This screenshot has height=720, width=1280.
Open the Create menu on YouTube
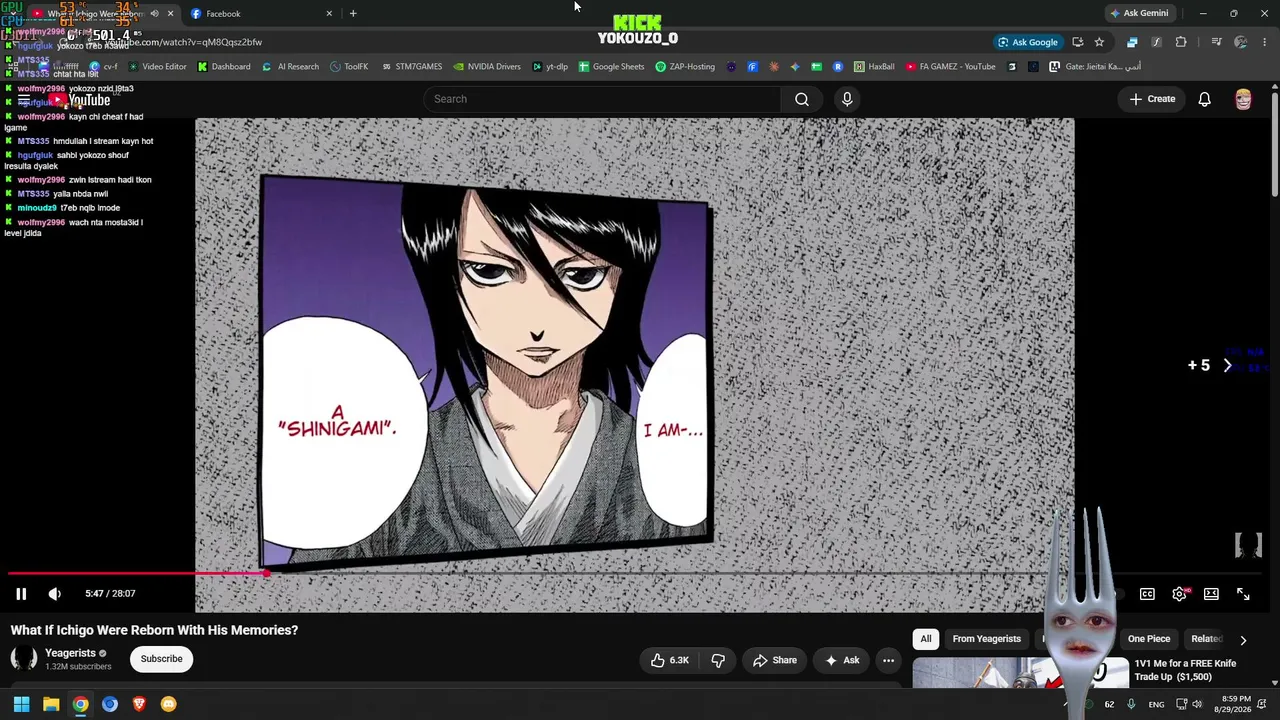click(x=1152, y=99)
